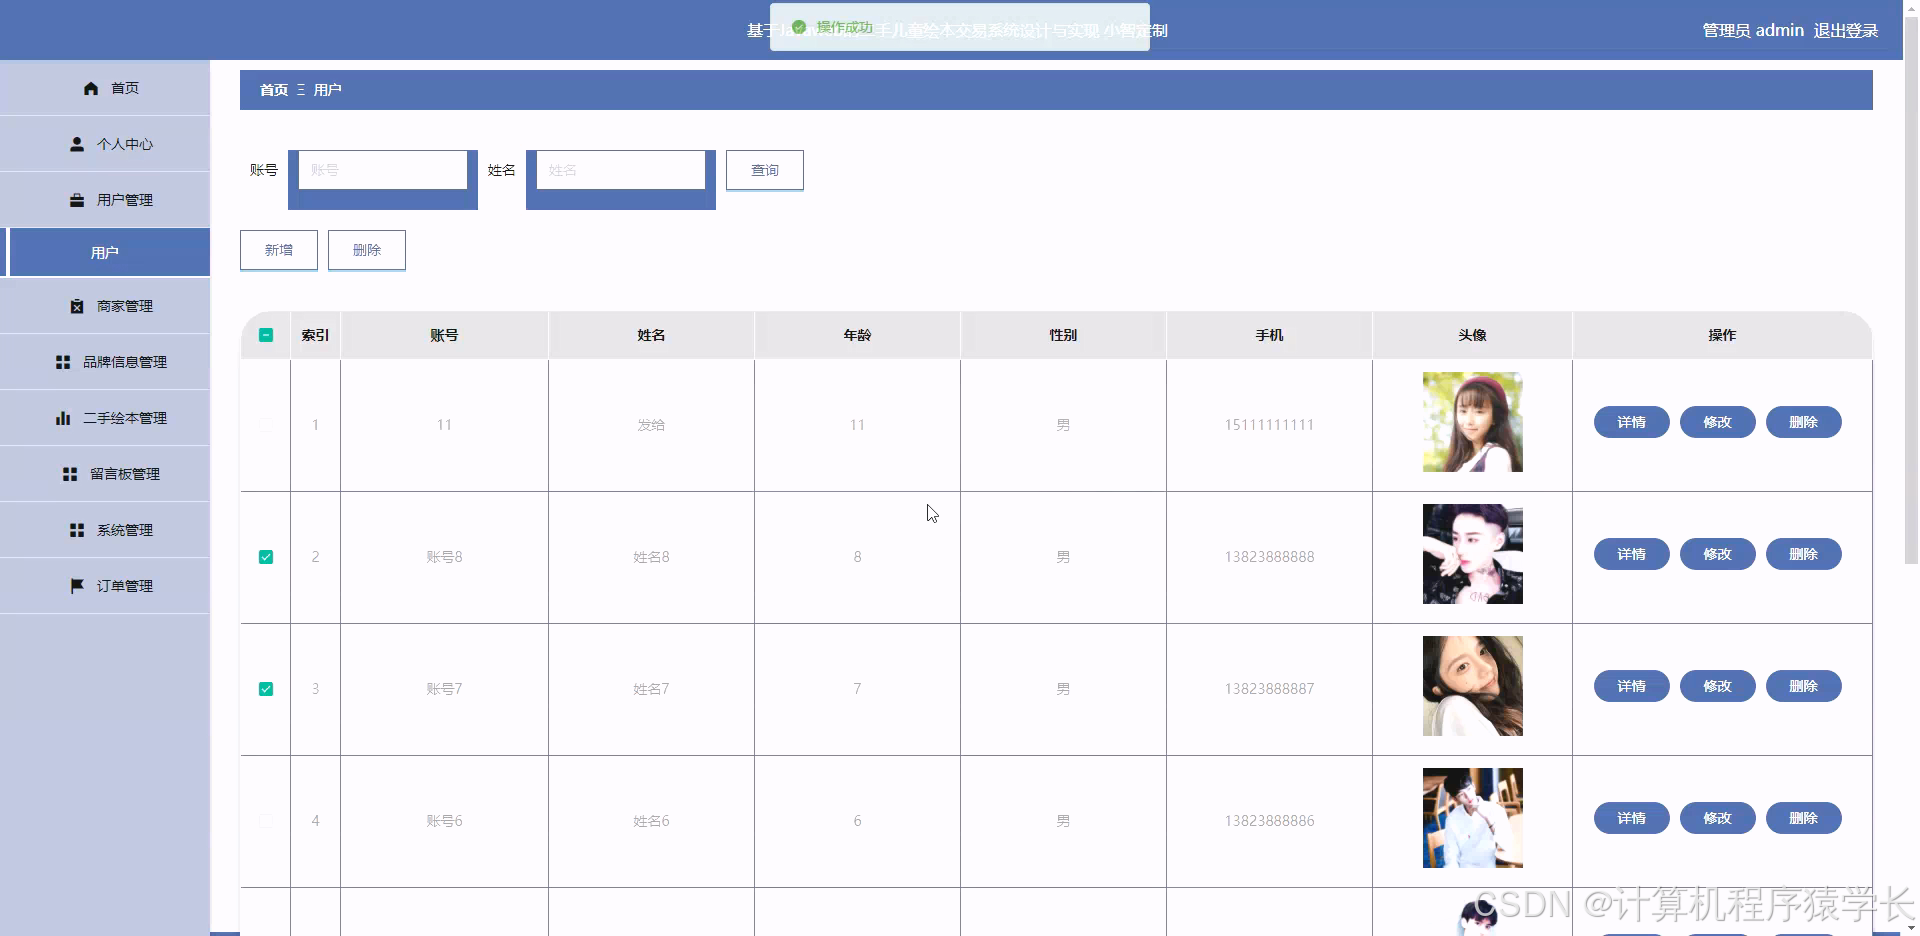Click 删除 in 账号6 row
Viewport: 1920px width, 936px height.
coord(1804,818)
